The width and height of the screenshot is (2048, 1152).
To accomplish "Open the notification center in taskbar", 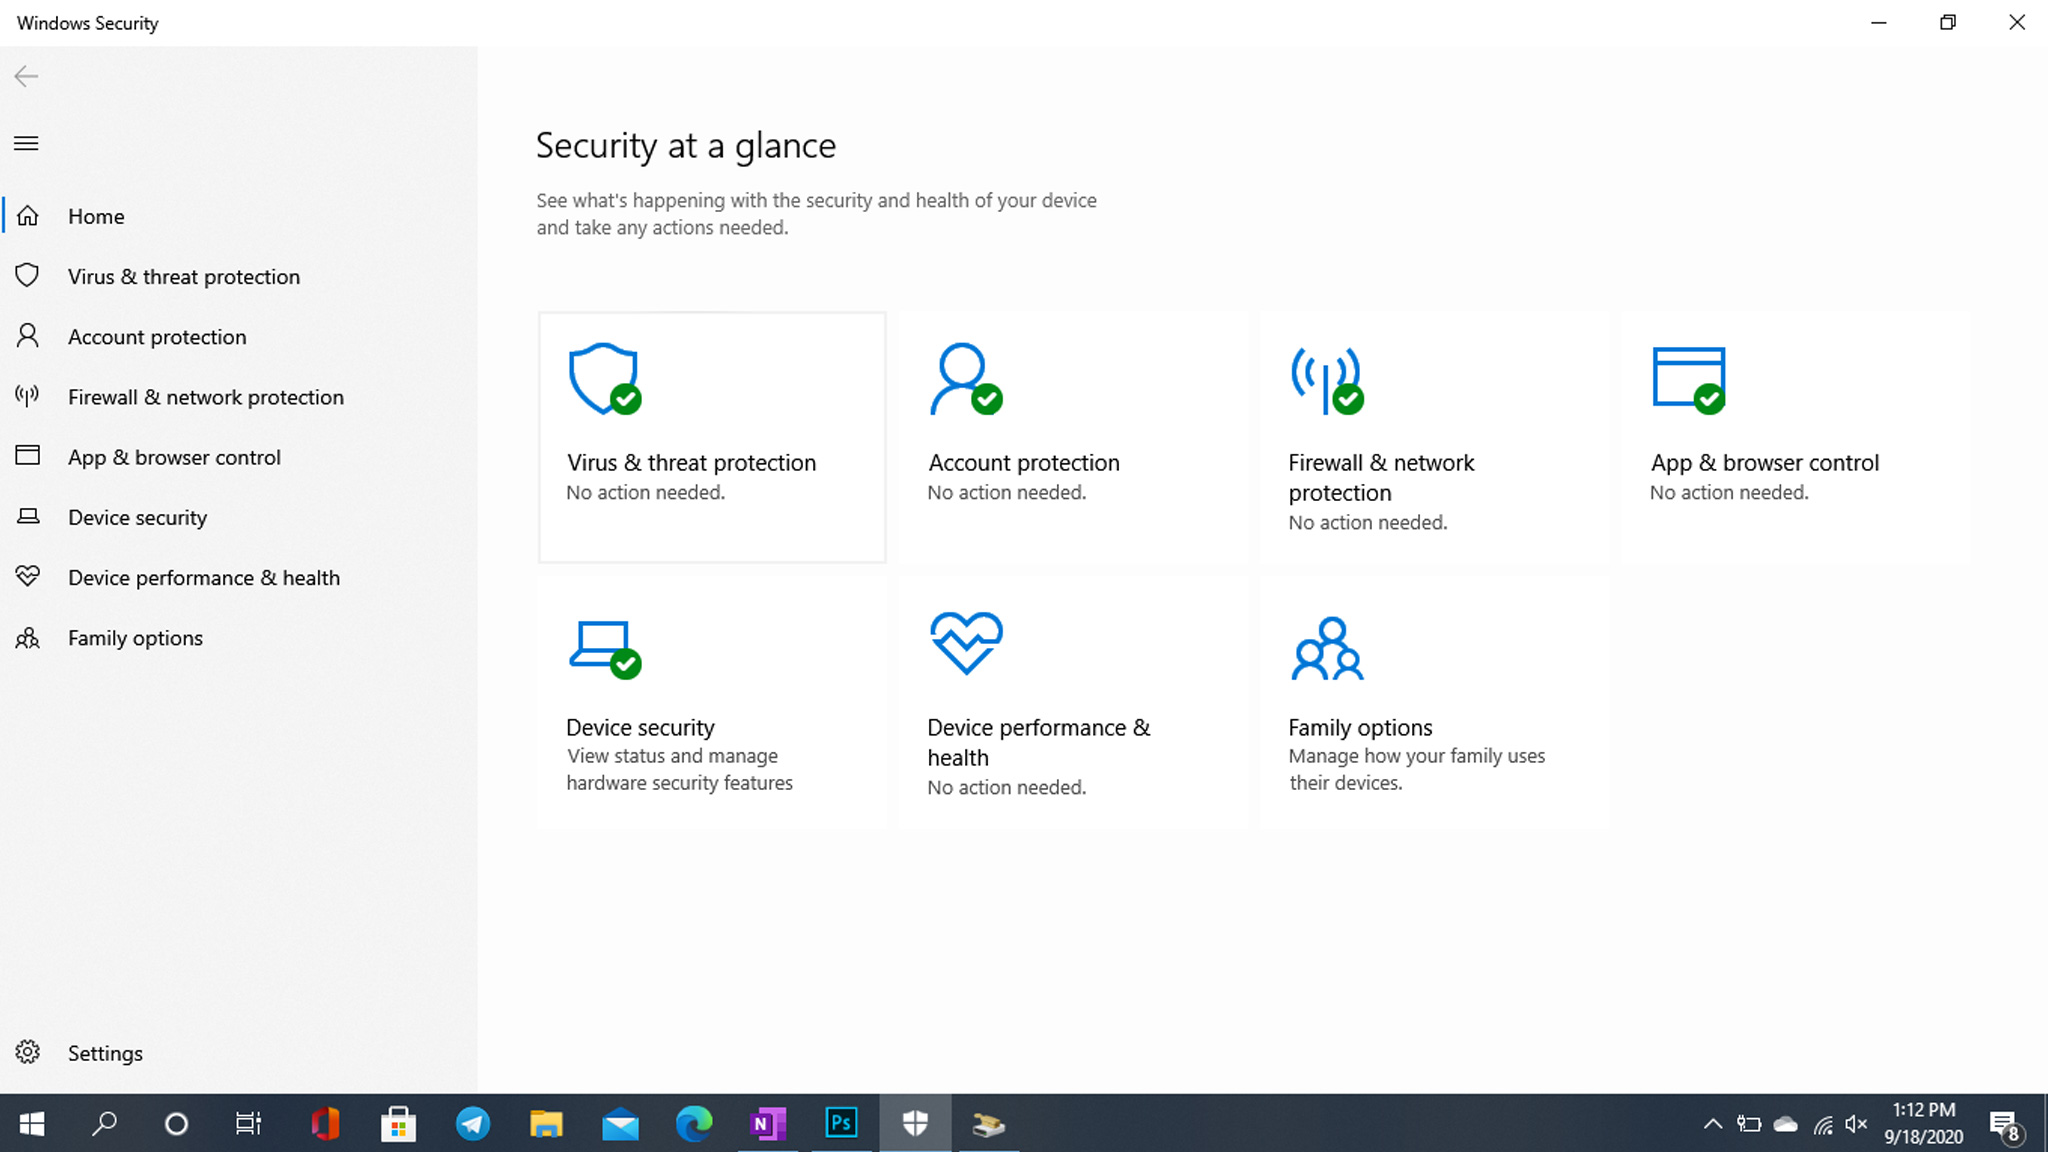I will coord(2004,1124).
